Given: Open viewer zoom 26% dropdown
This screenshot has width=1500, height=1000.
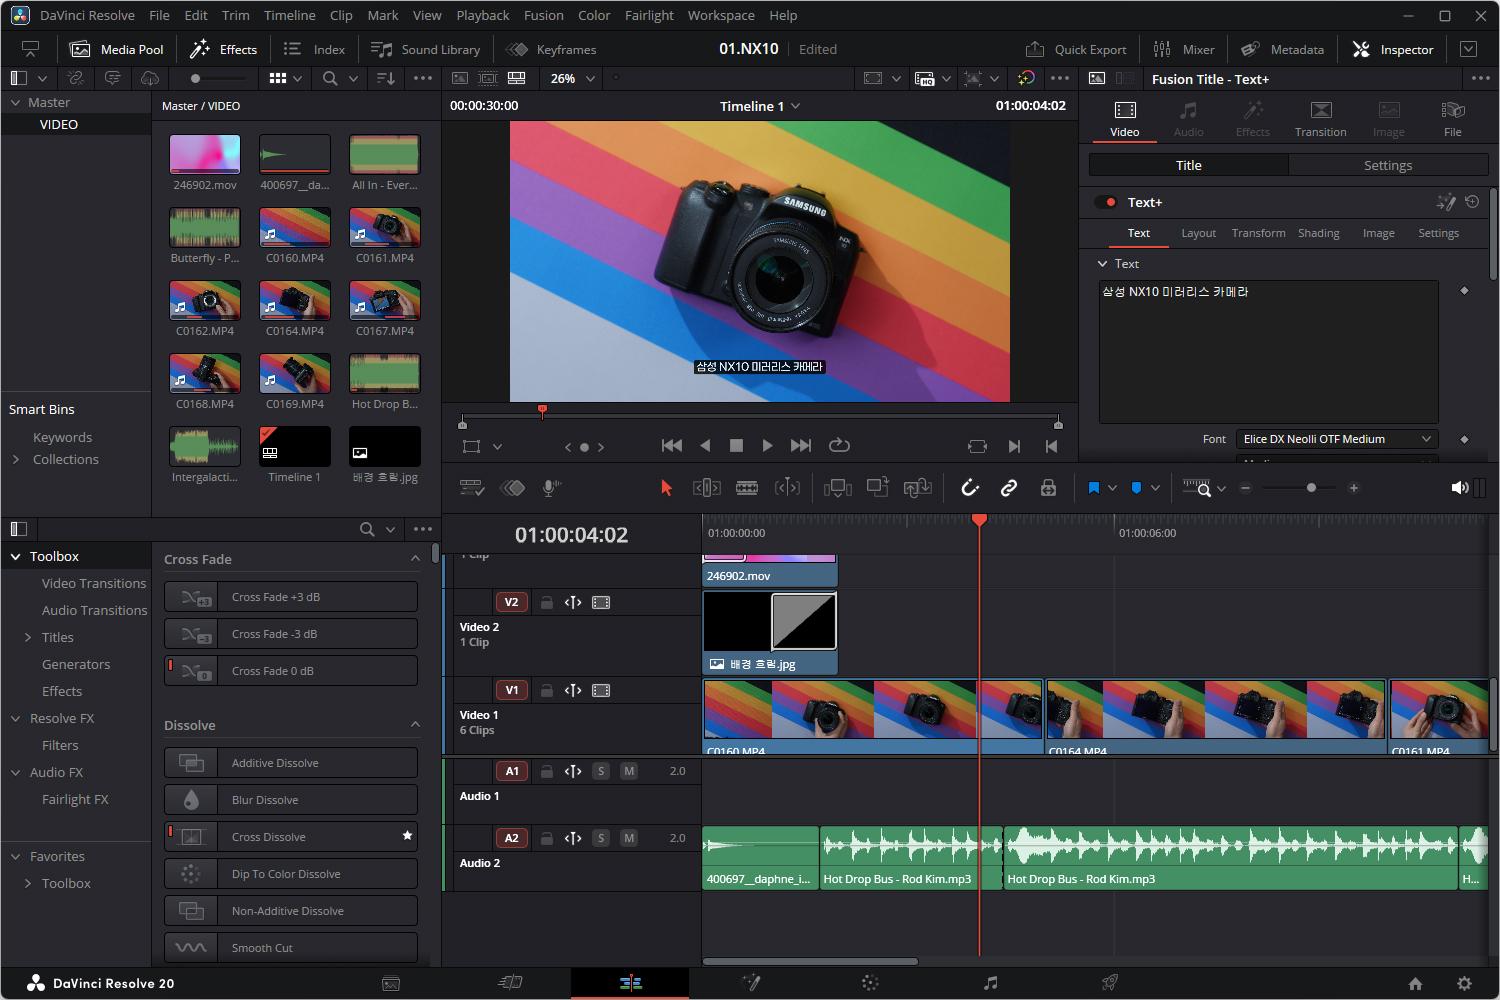Looking at the screenshot, I should 573,78.
